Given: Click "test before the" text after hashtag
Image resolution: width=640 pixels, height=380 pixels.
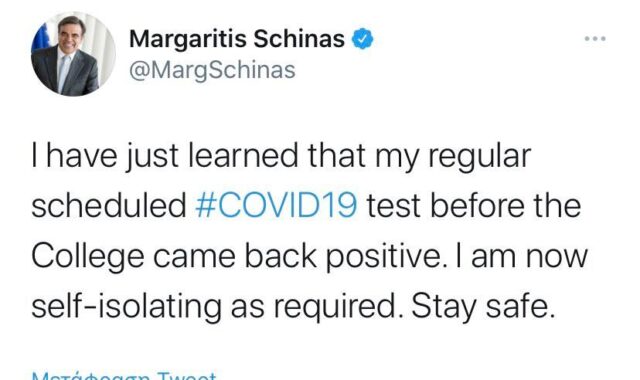Looking at the screenshot, I should pyautogui.click(x=474, y=206).
